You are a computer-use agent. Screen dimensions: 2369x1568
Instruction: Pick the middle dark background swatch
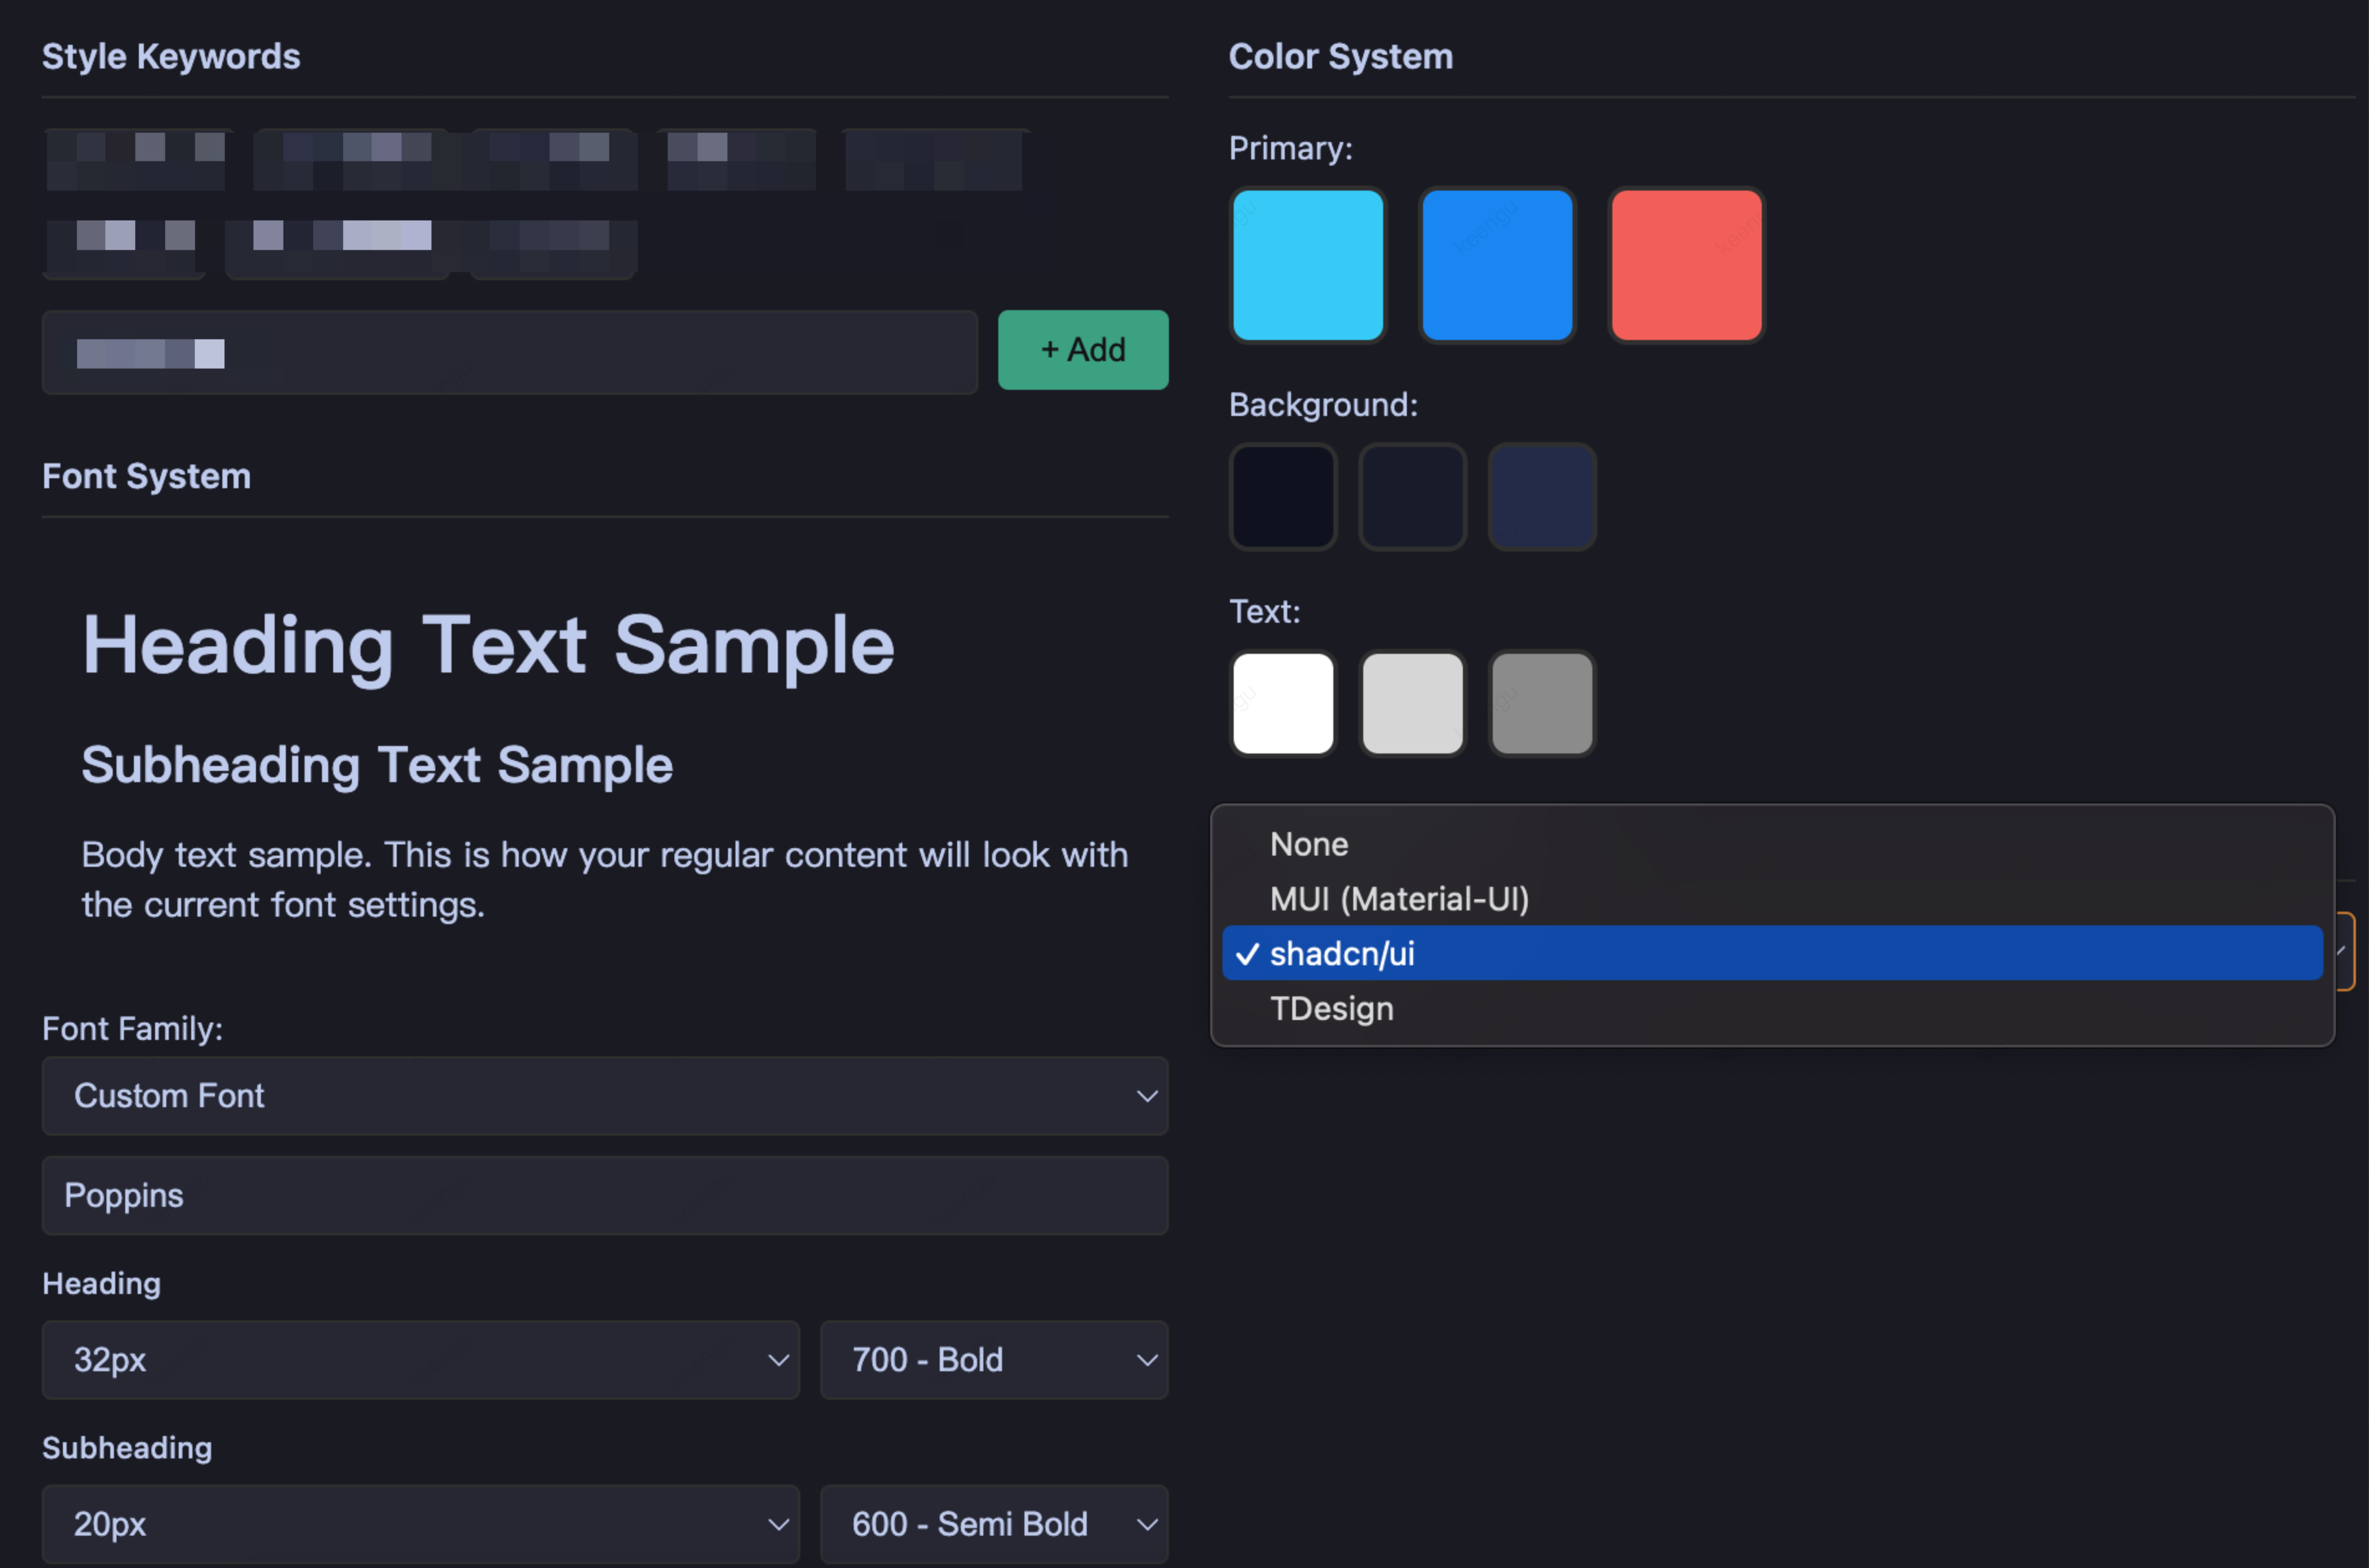pyautogui.click(x=1412, y=497)
